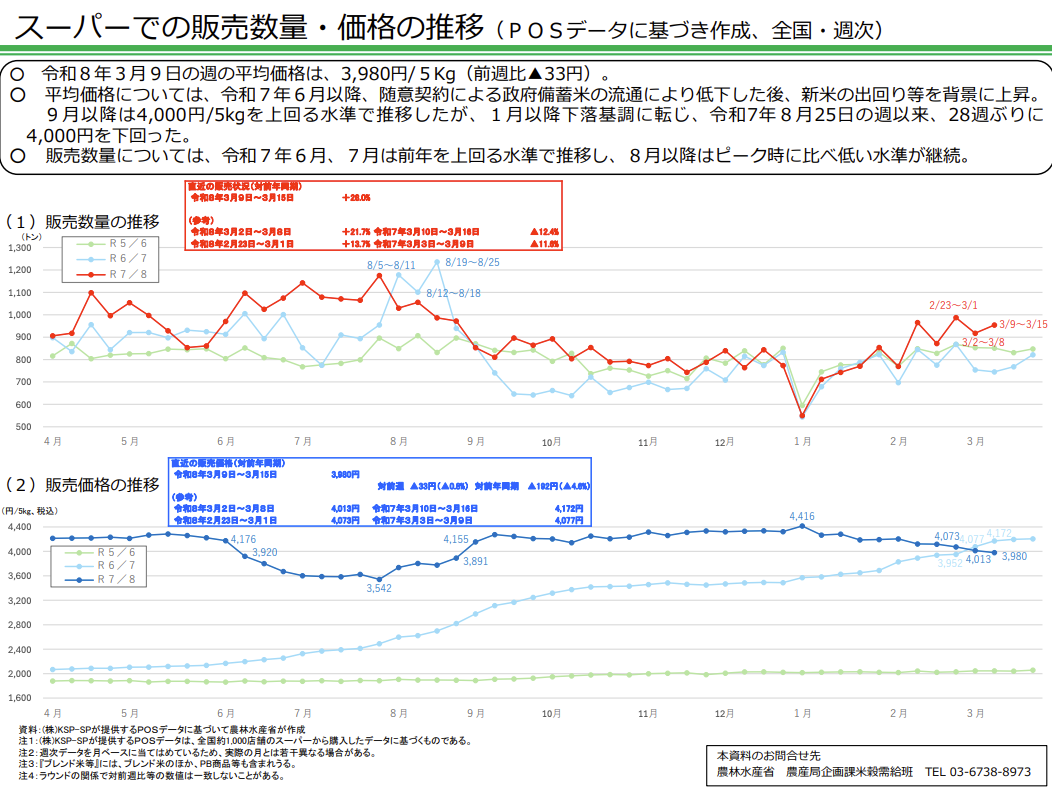Toggle the R7/8 line in sales volume legend
The width and height of the screenshot is (1052, 796).
point(90,274)
